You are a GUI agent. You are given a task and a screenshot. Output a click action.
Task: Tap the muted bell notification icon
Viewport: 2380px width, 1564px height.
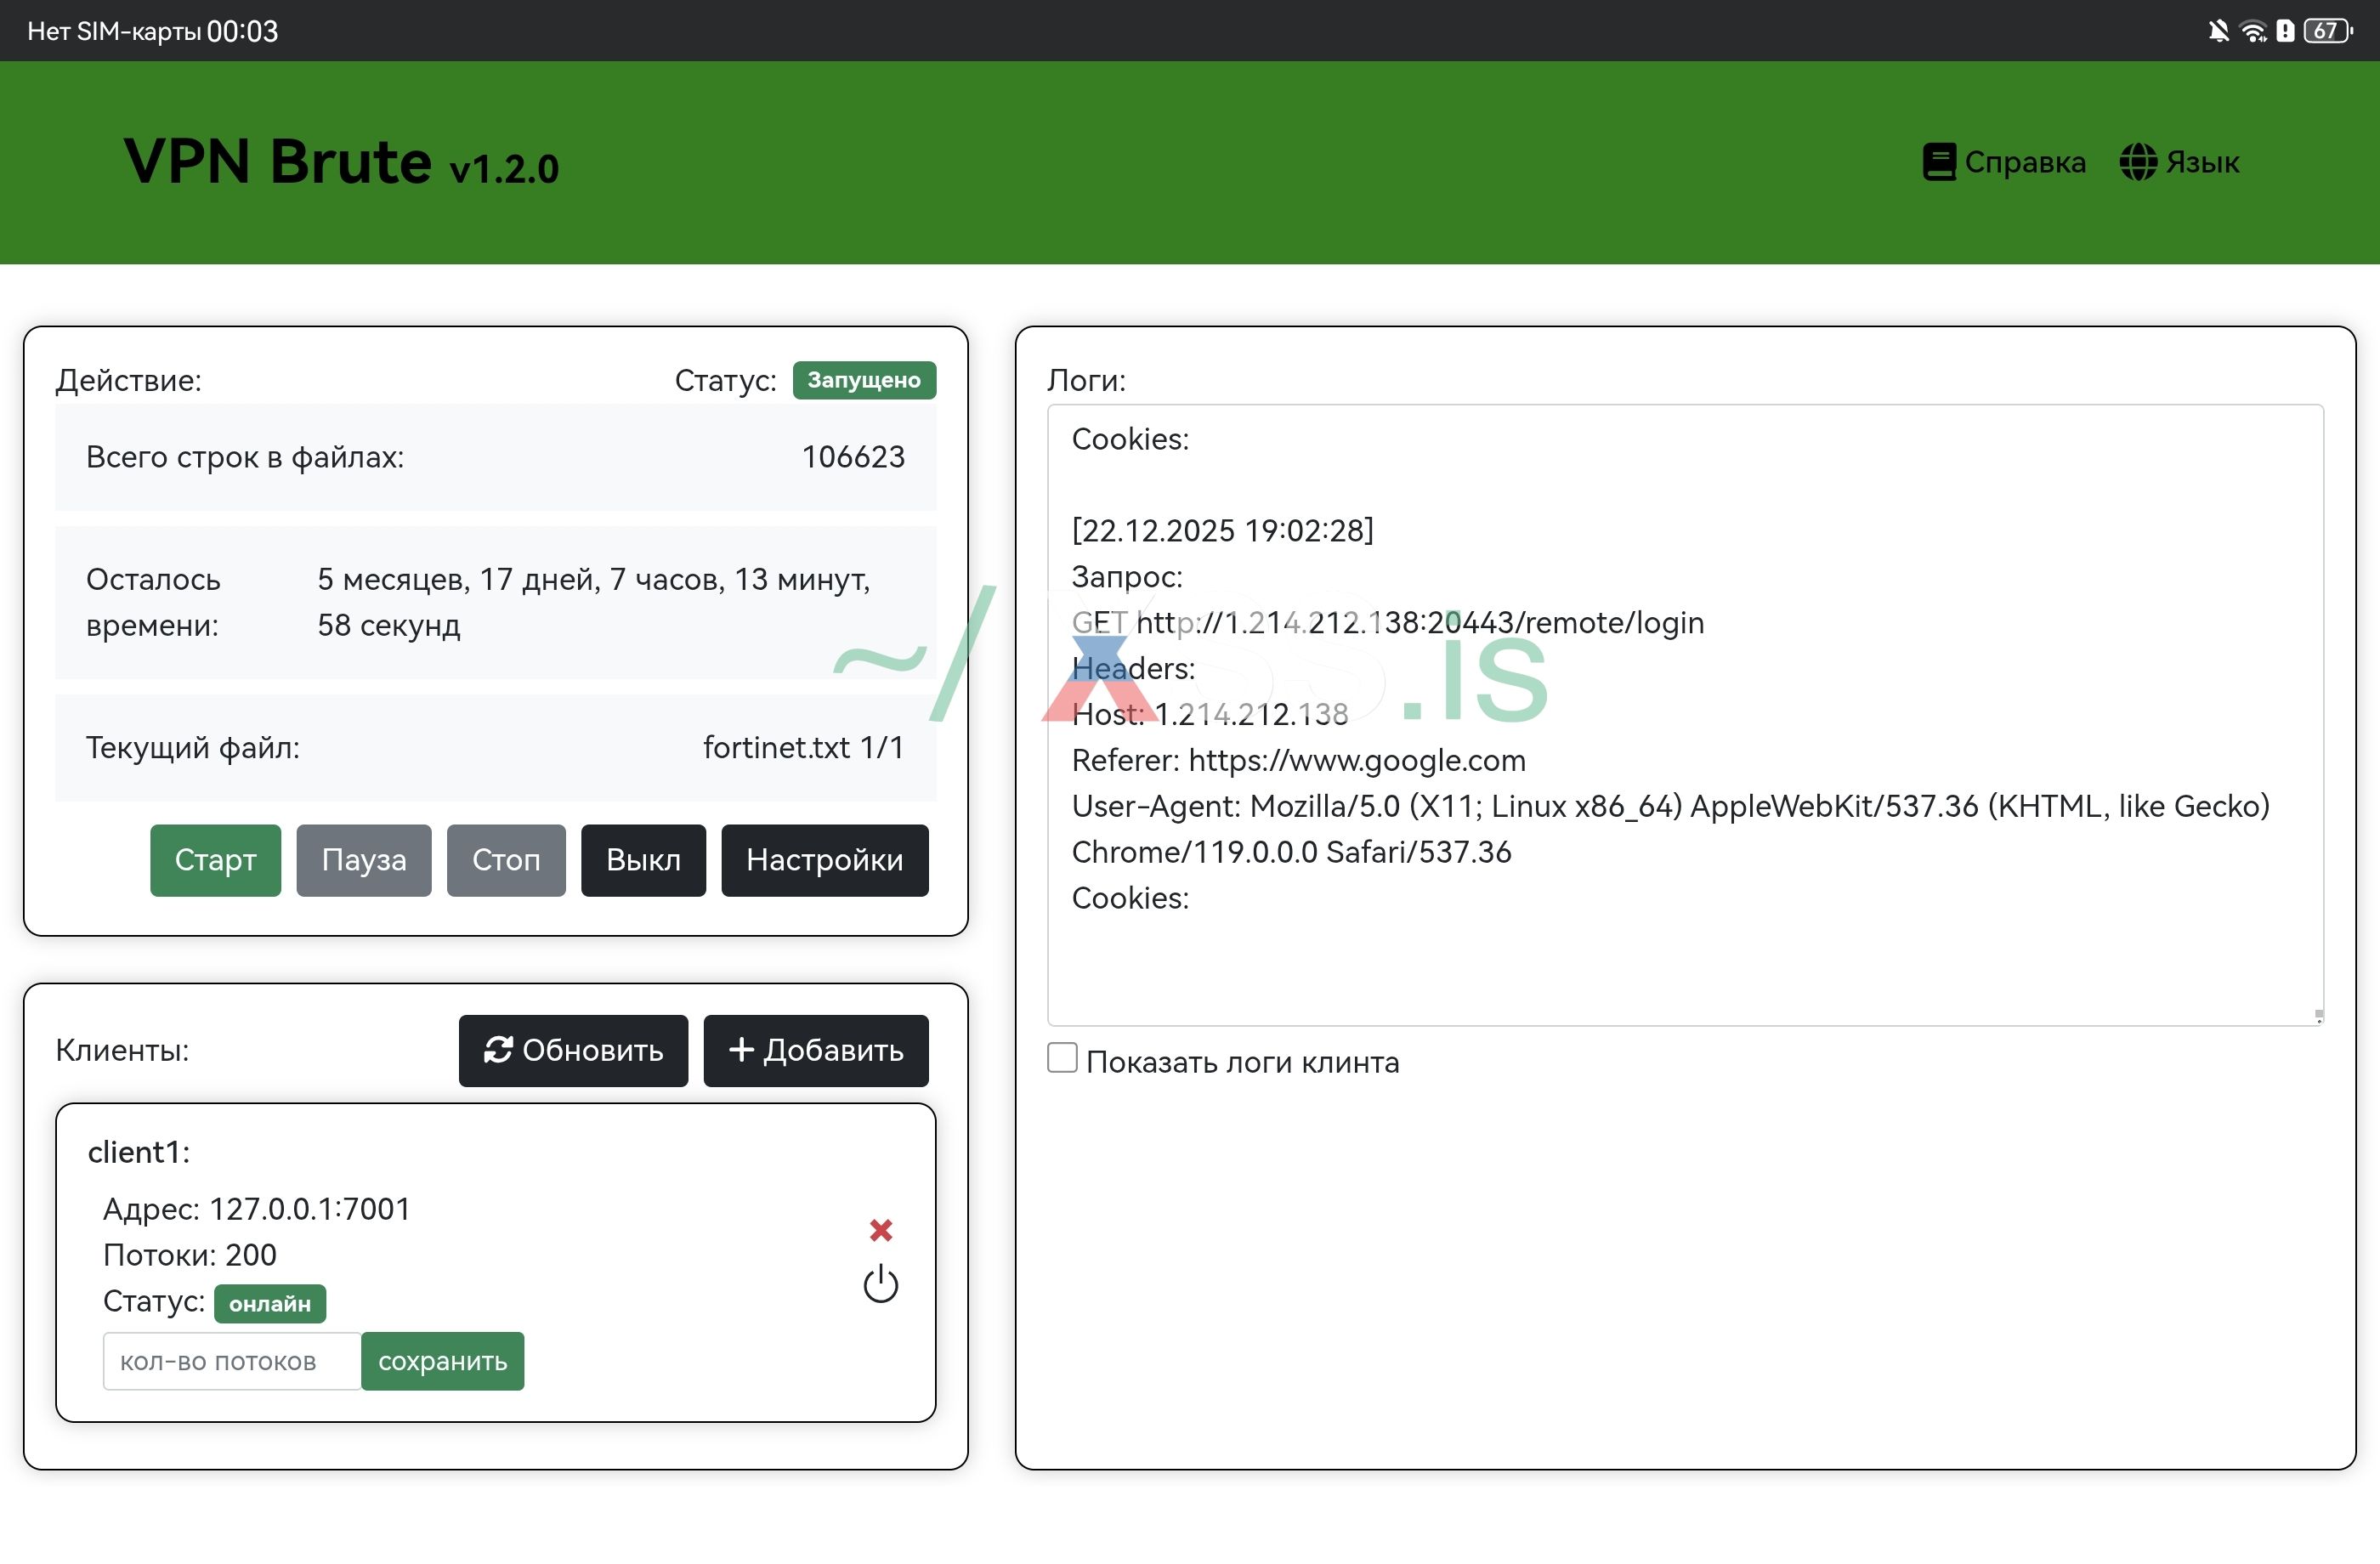[x=2218, y=31]
